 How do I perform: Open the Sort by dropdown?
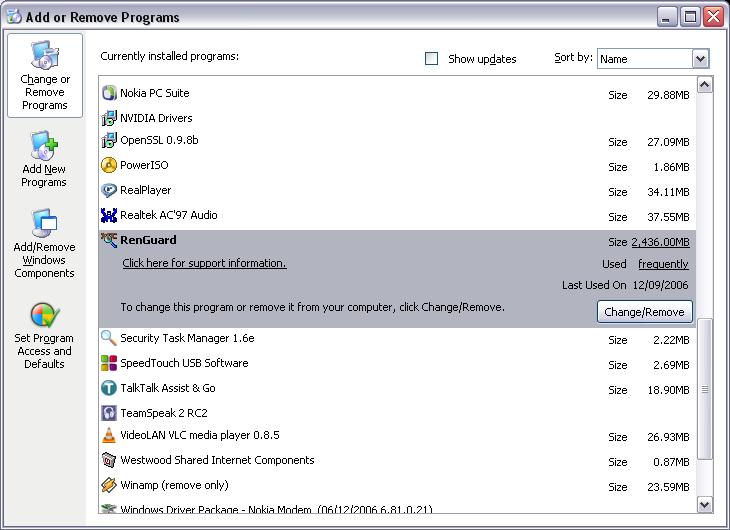700,59
